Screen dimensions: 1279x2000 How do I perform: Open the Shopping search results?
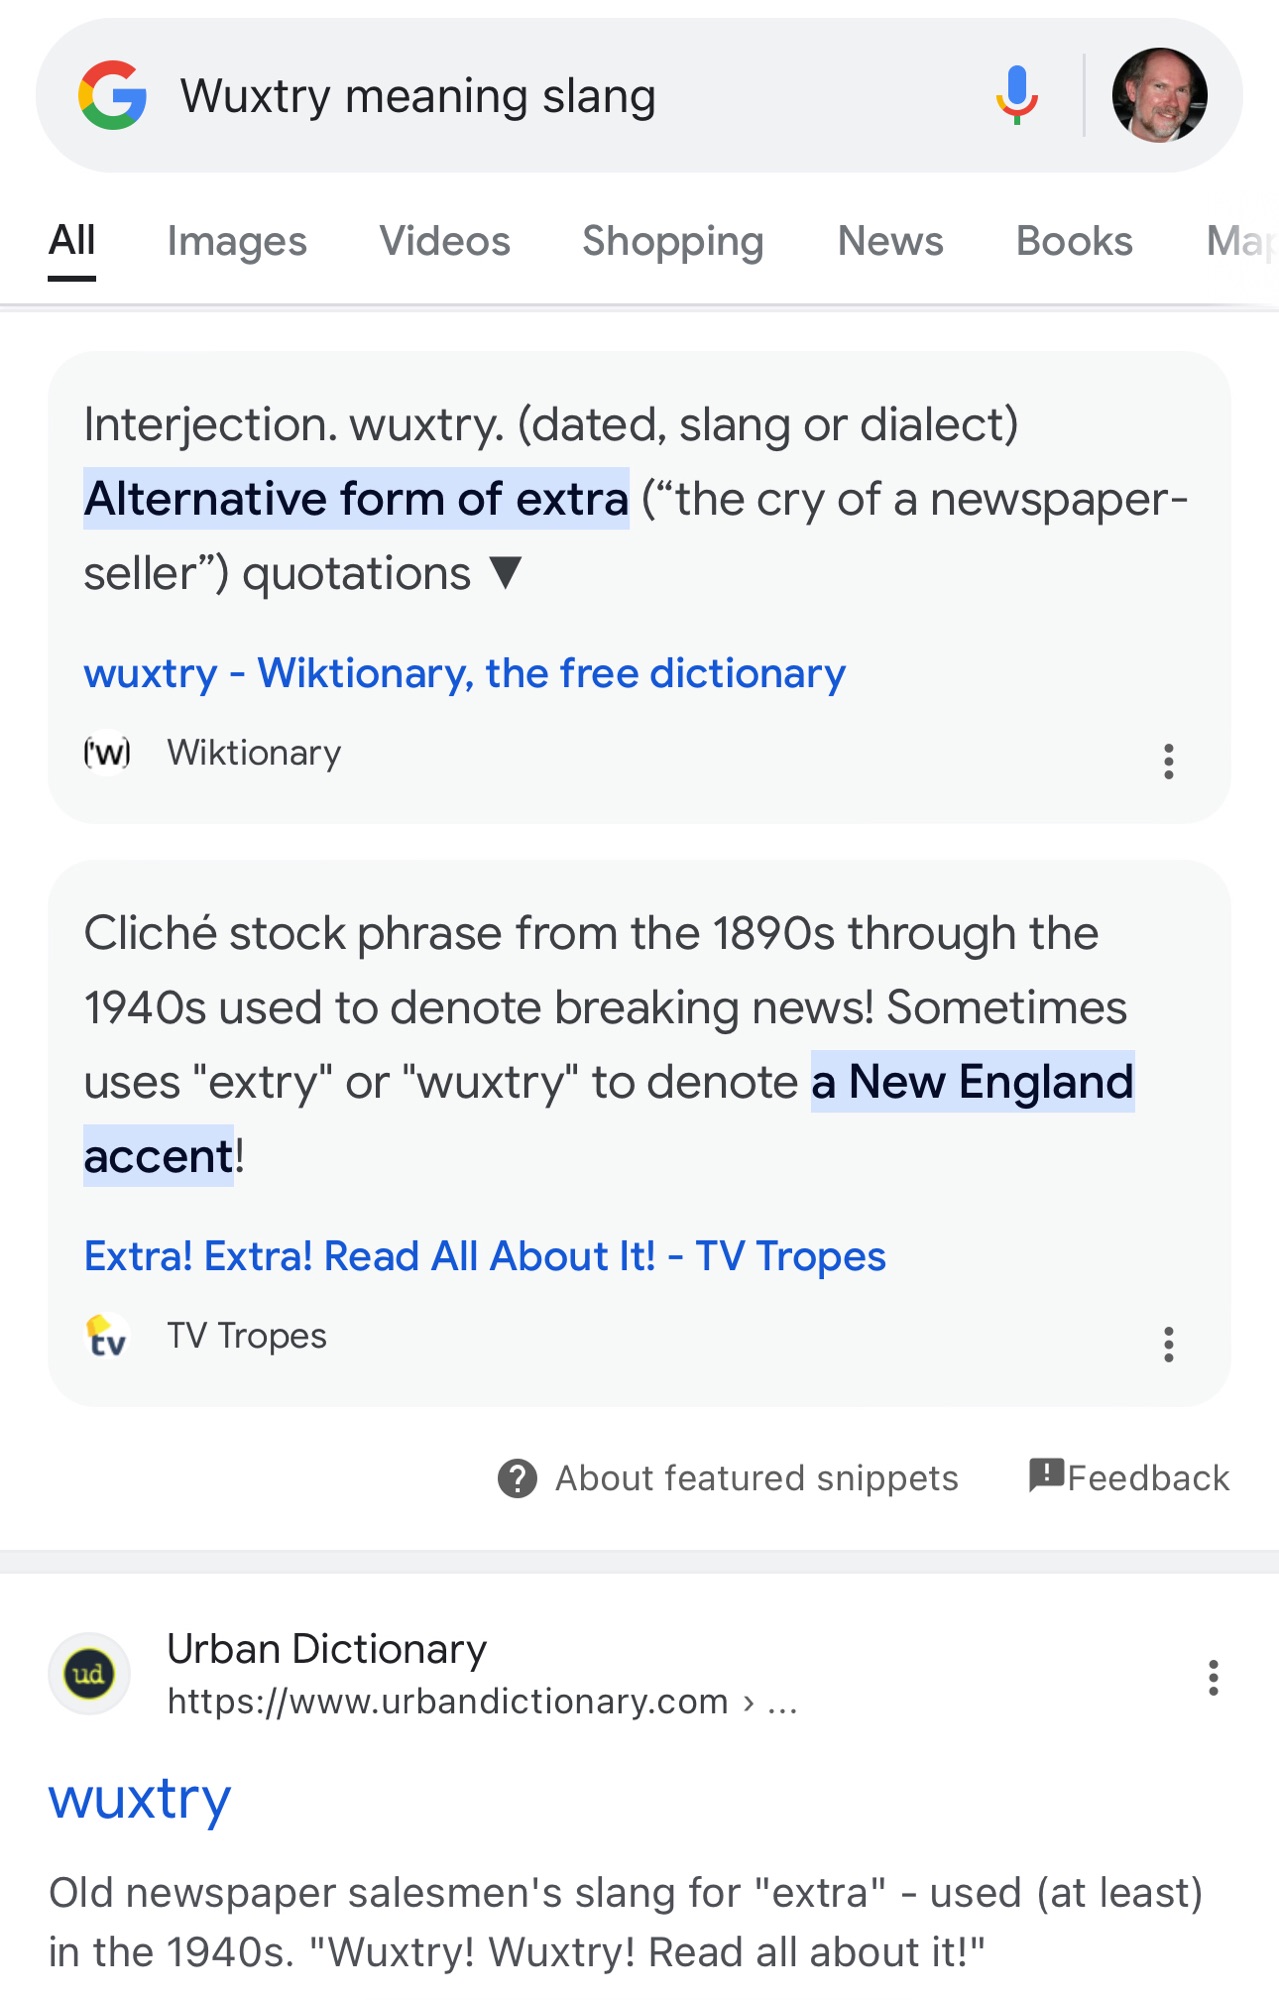[x=672, y=241]
